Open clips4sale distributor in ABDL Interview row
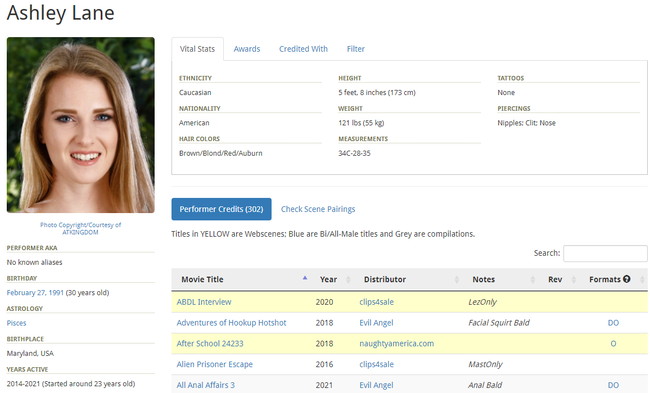This screenshot has width=650, height=393. pos(376,302)
